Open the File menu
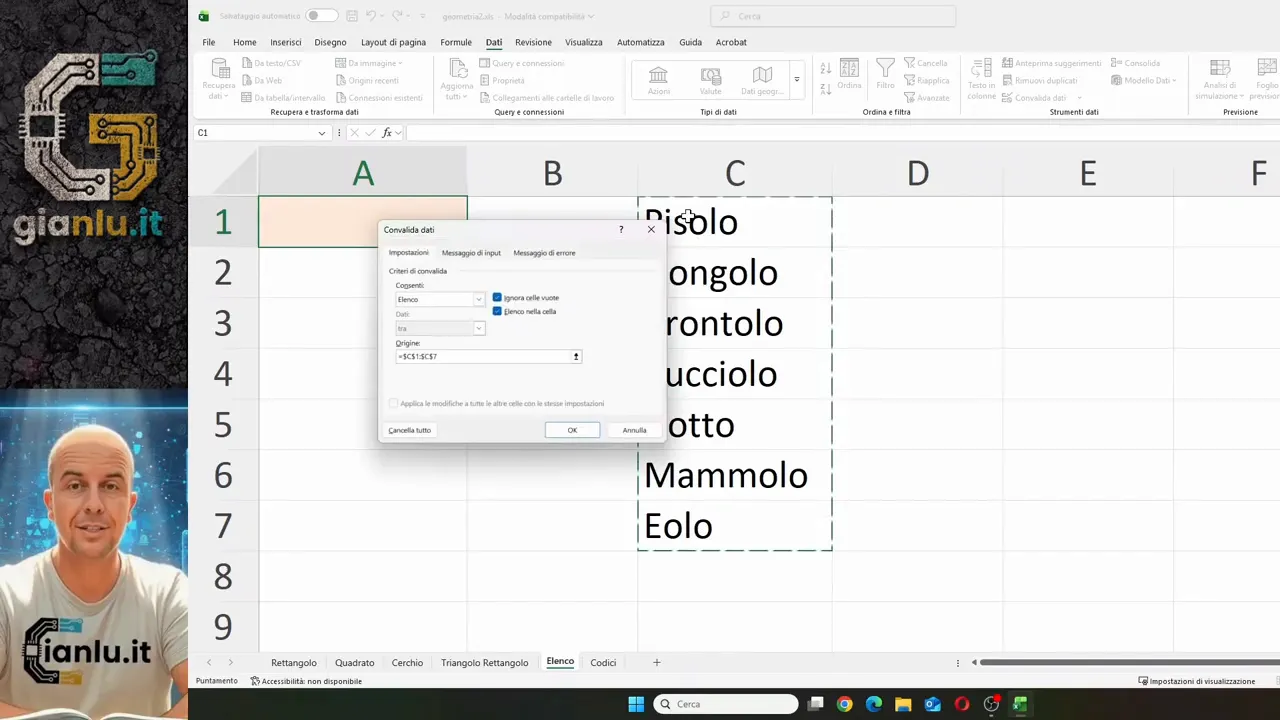Viewport: 1280px width, 720px height. [x=208, y=42]
